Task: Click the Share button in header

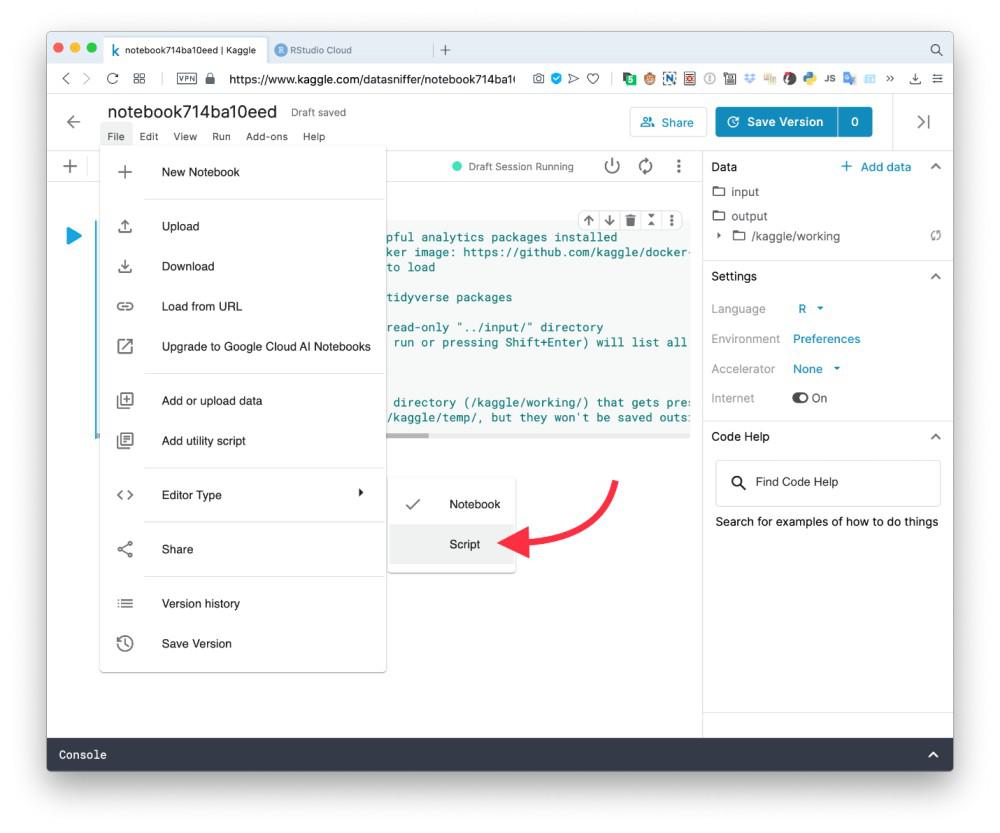Action: tap(668, 122)
